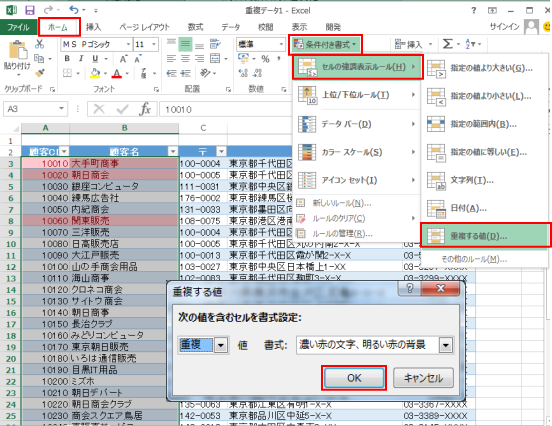Click the Insert Function fx icon

tap(145, 109)
